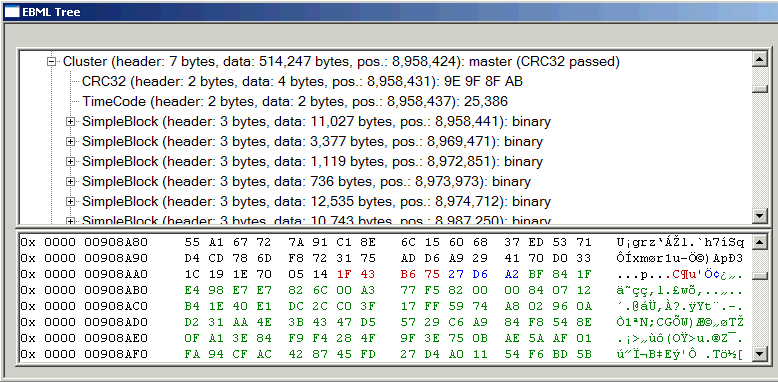Expand SimpleBlock with data 3,377 bytes

pos(70,141)
